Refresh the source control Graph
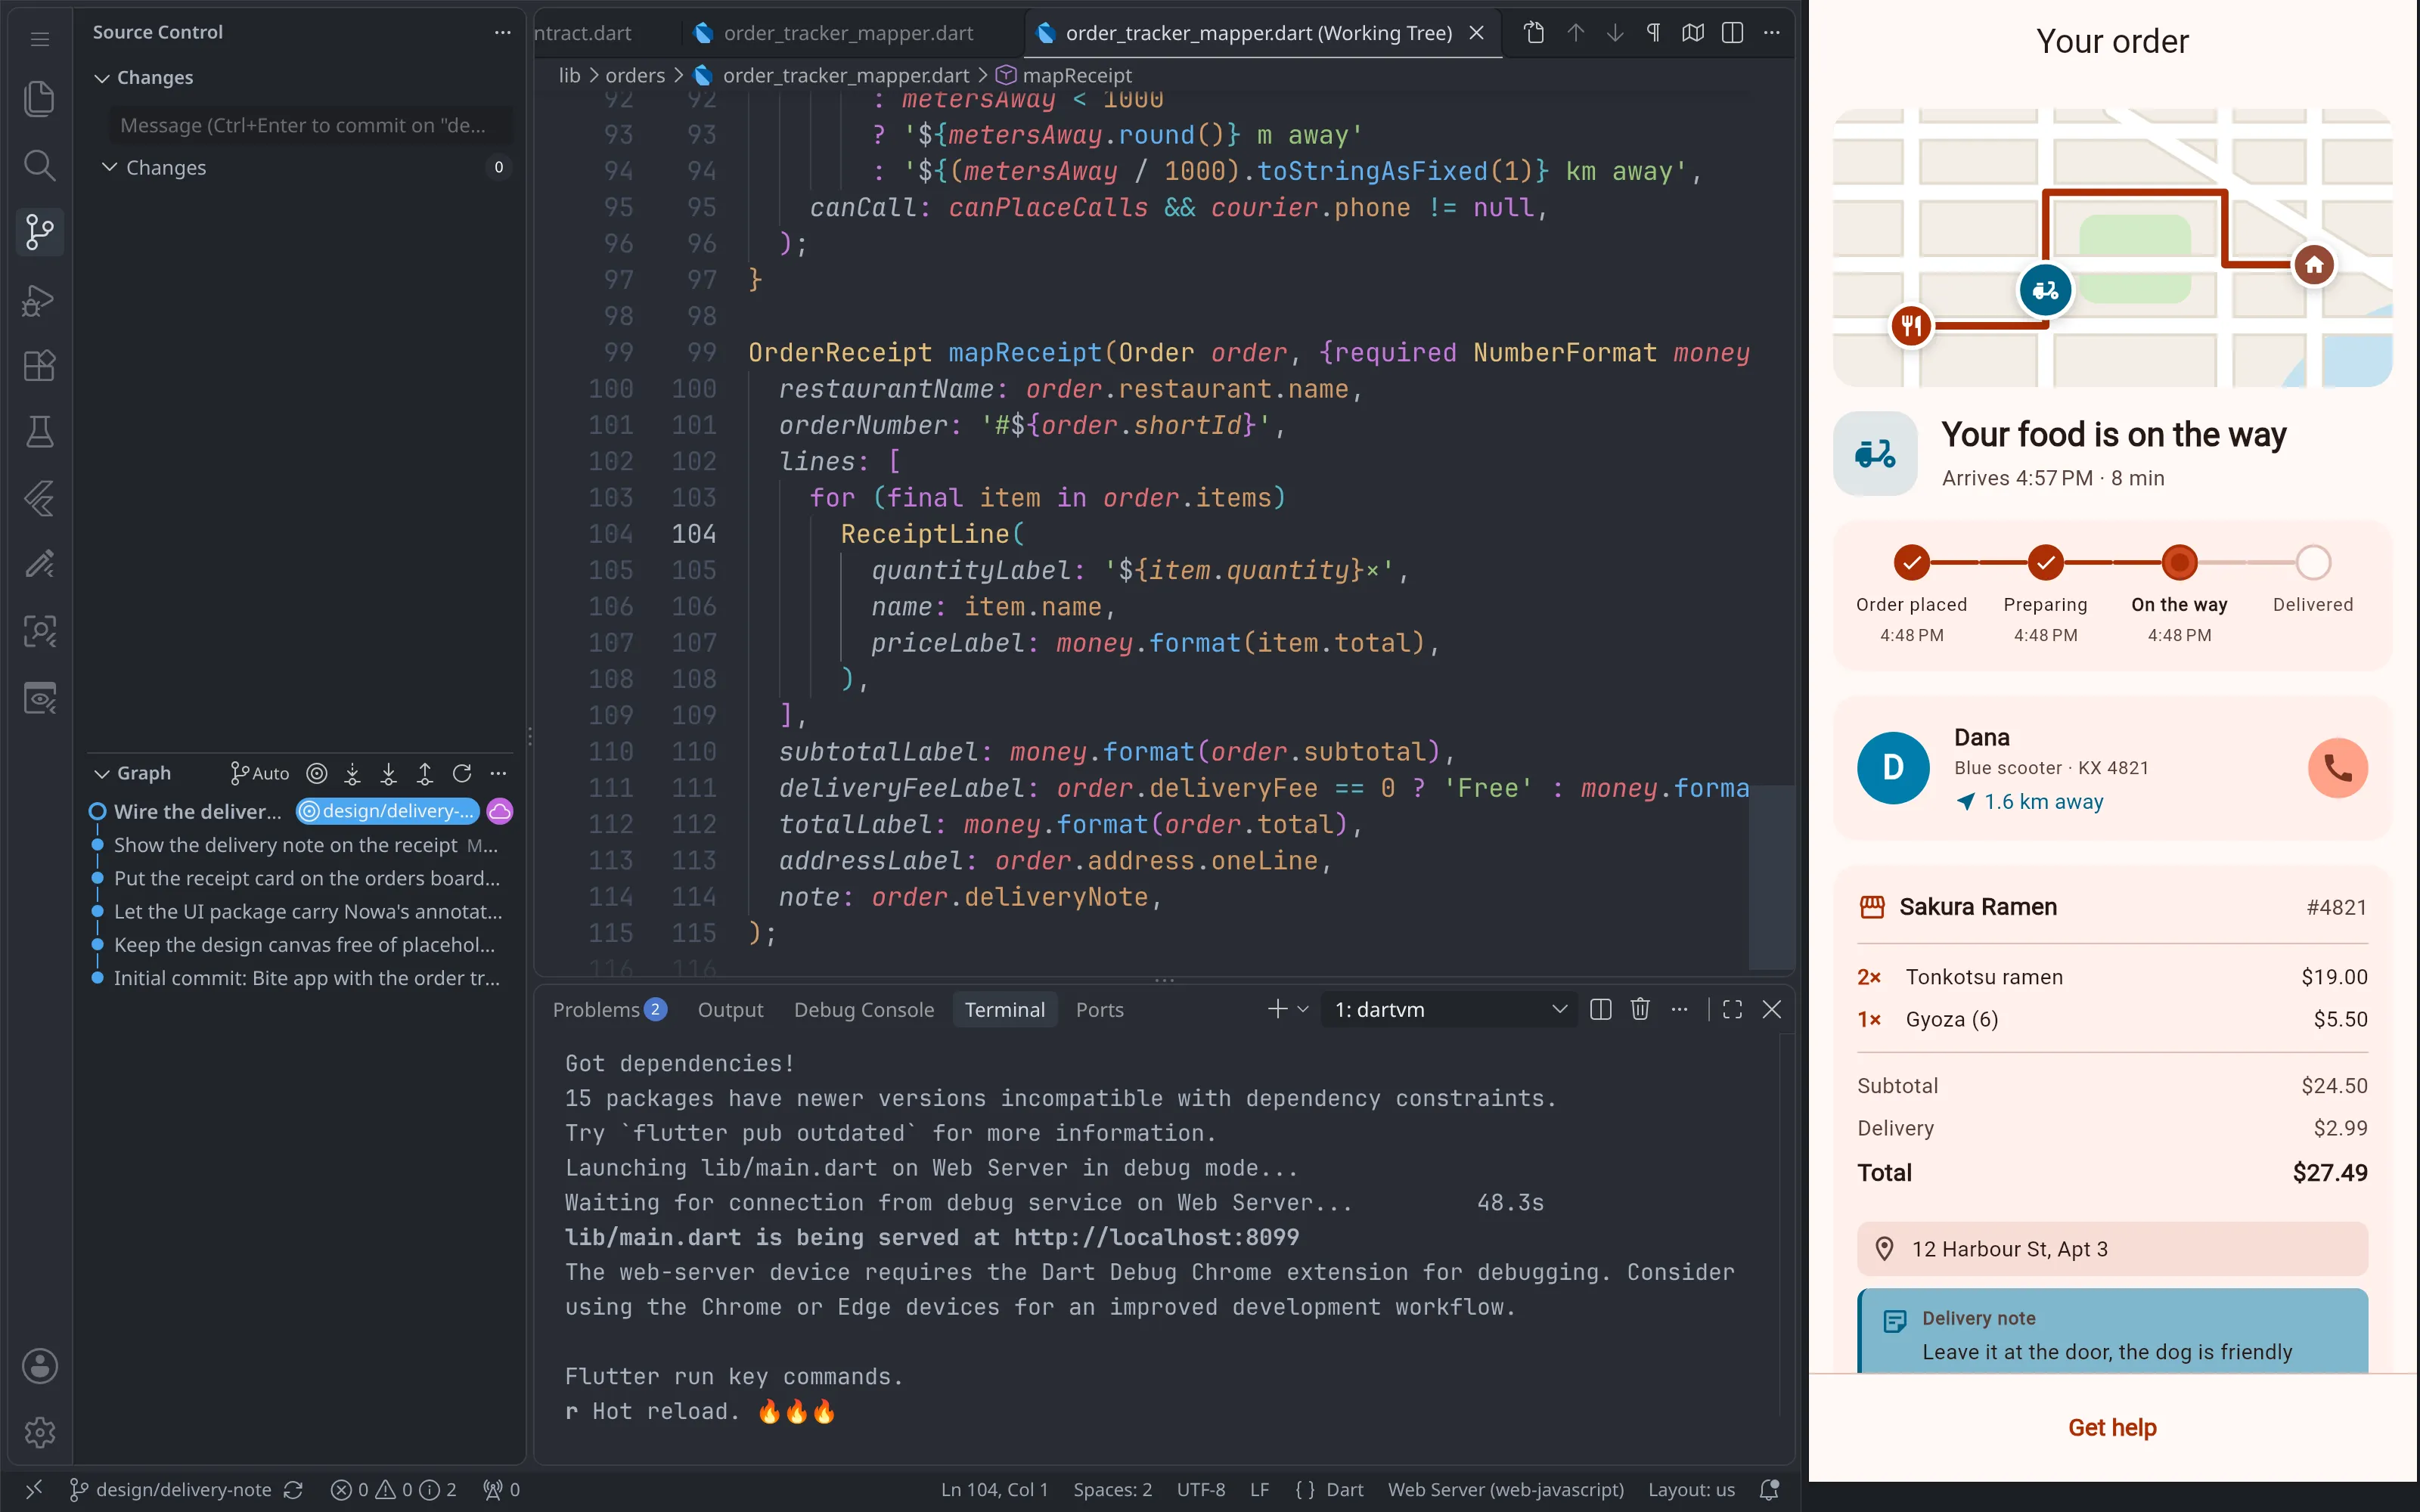 pyautogui.click(x=462, y=773)
